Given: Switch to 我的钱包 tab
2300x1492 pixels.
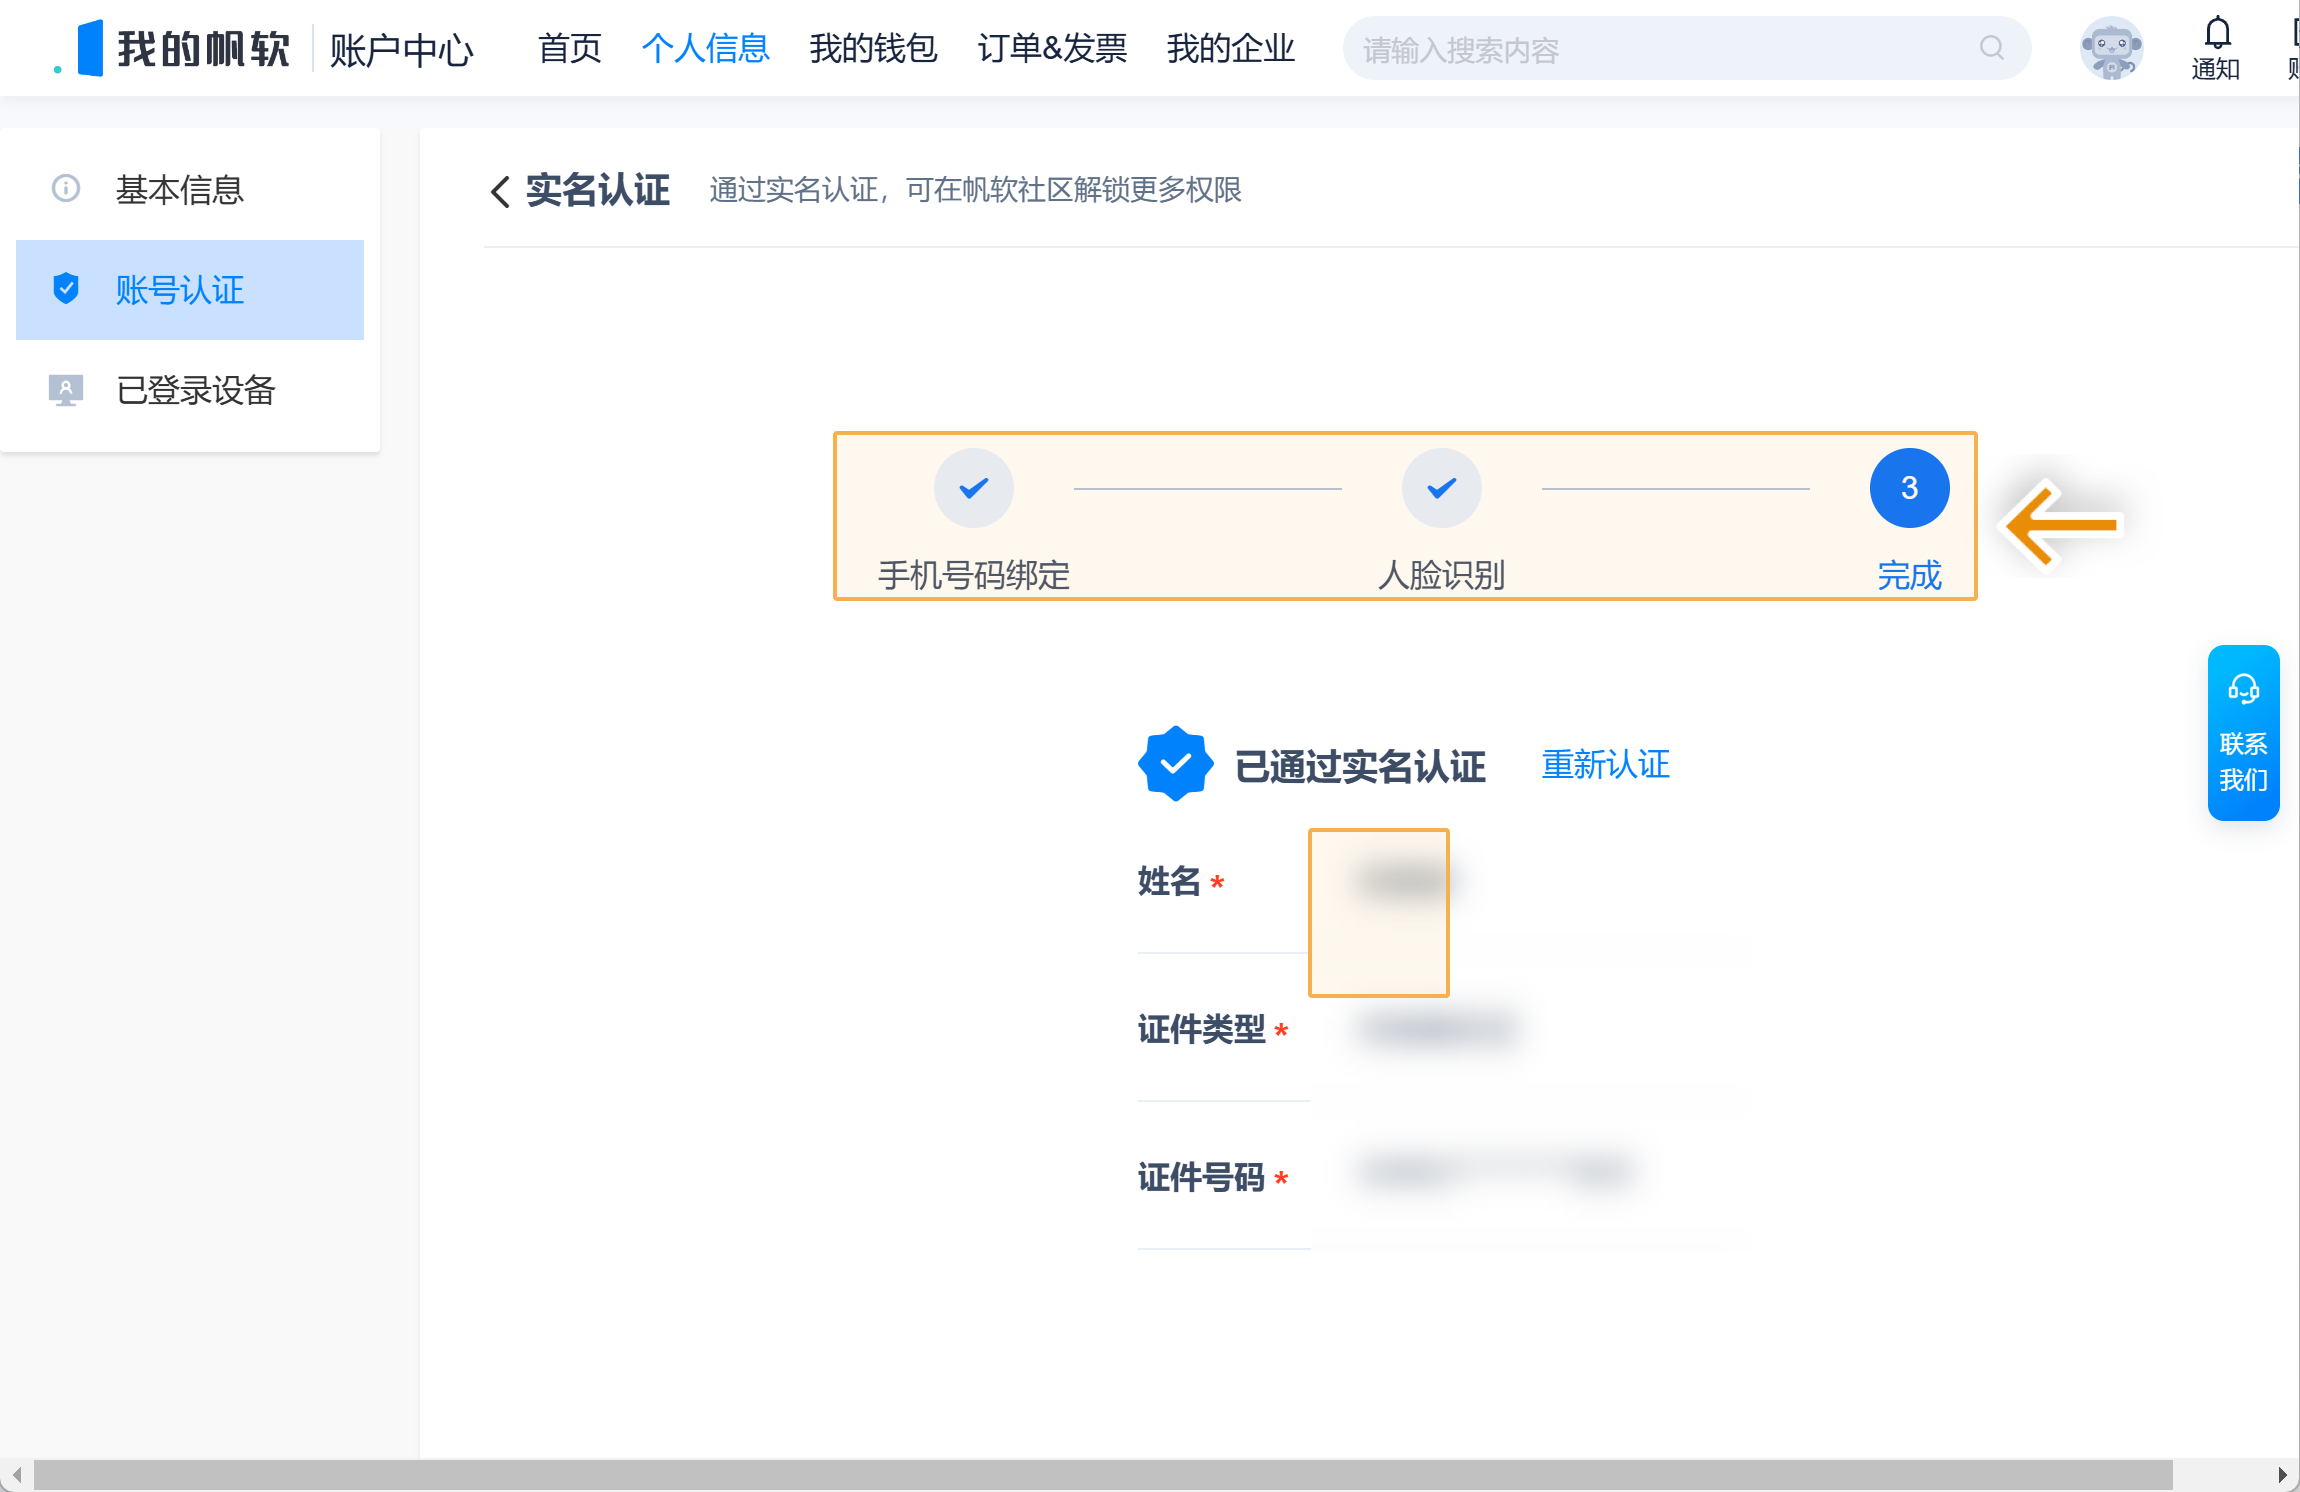Looking at the screenshot, I should pyautogui.click(x=873, y=48).
